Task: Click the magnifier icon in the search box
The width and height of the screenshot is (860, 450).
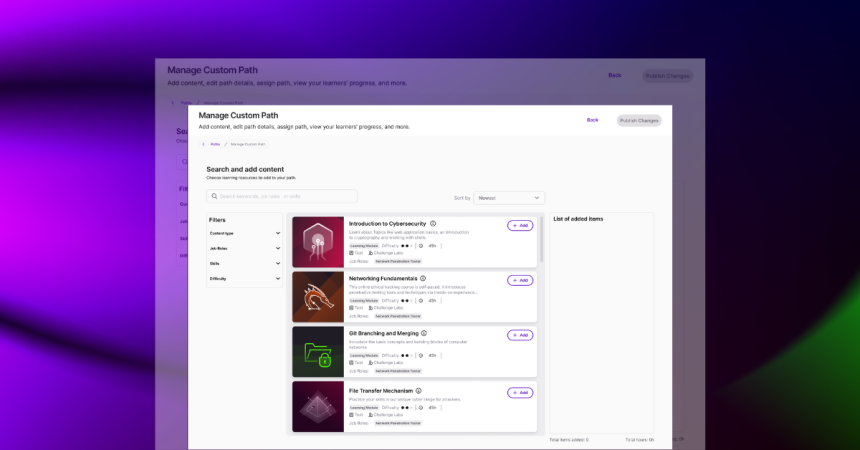Action: click(x=214, y=197)
